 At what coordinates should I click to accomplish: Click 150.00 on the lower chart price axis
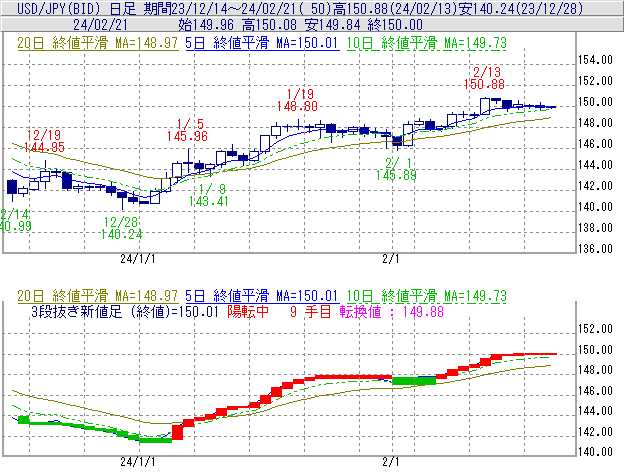595,350
